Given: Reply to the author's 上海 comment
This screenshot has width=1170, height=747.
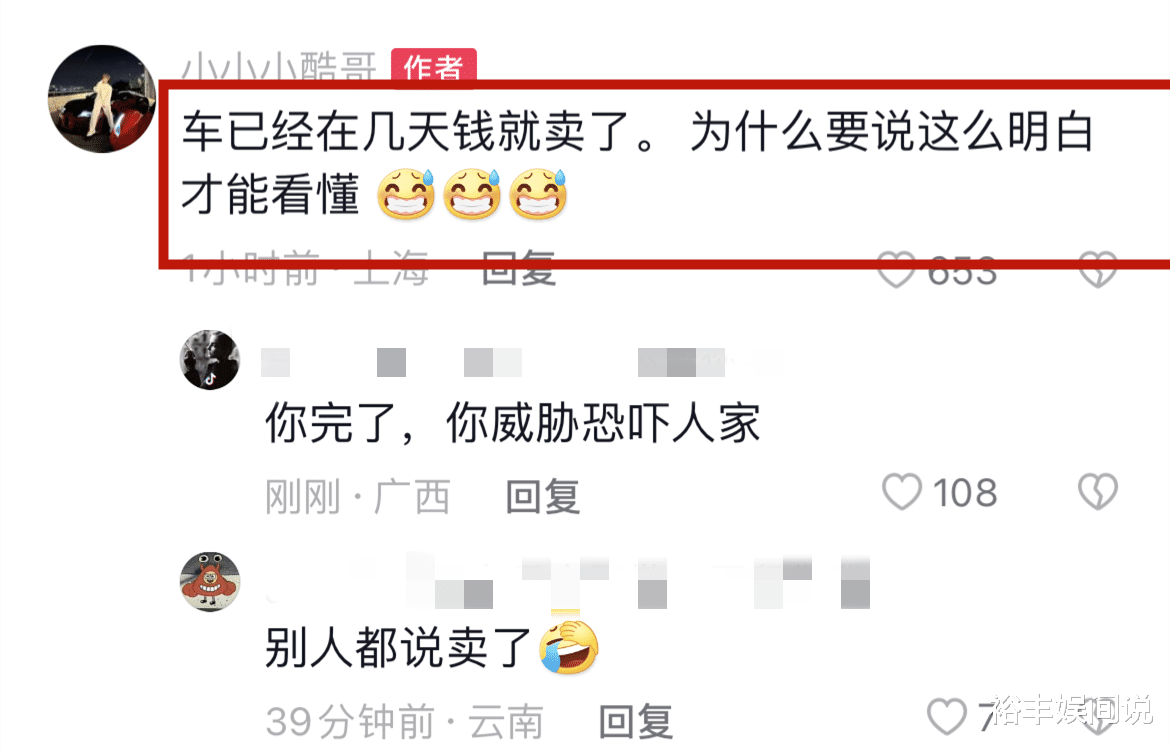Looking at the screenshot, I should click(519, 269).
